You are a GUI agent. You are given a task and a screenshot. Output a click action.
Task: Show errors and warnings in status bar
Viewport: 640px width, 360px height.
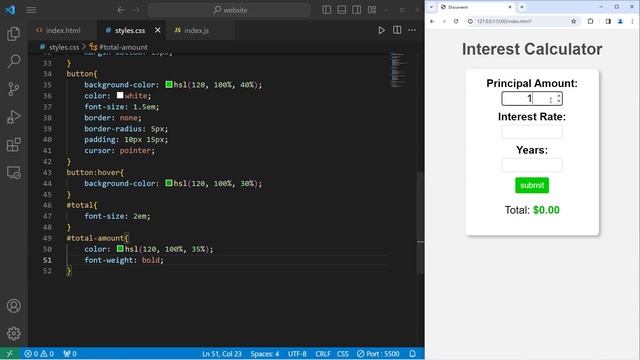(39, 353)
